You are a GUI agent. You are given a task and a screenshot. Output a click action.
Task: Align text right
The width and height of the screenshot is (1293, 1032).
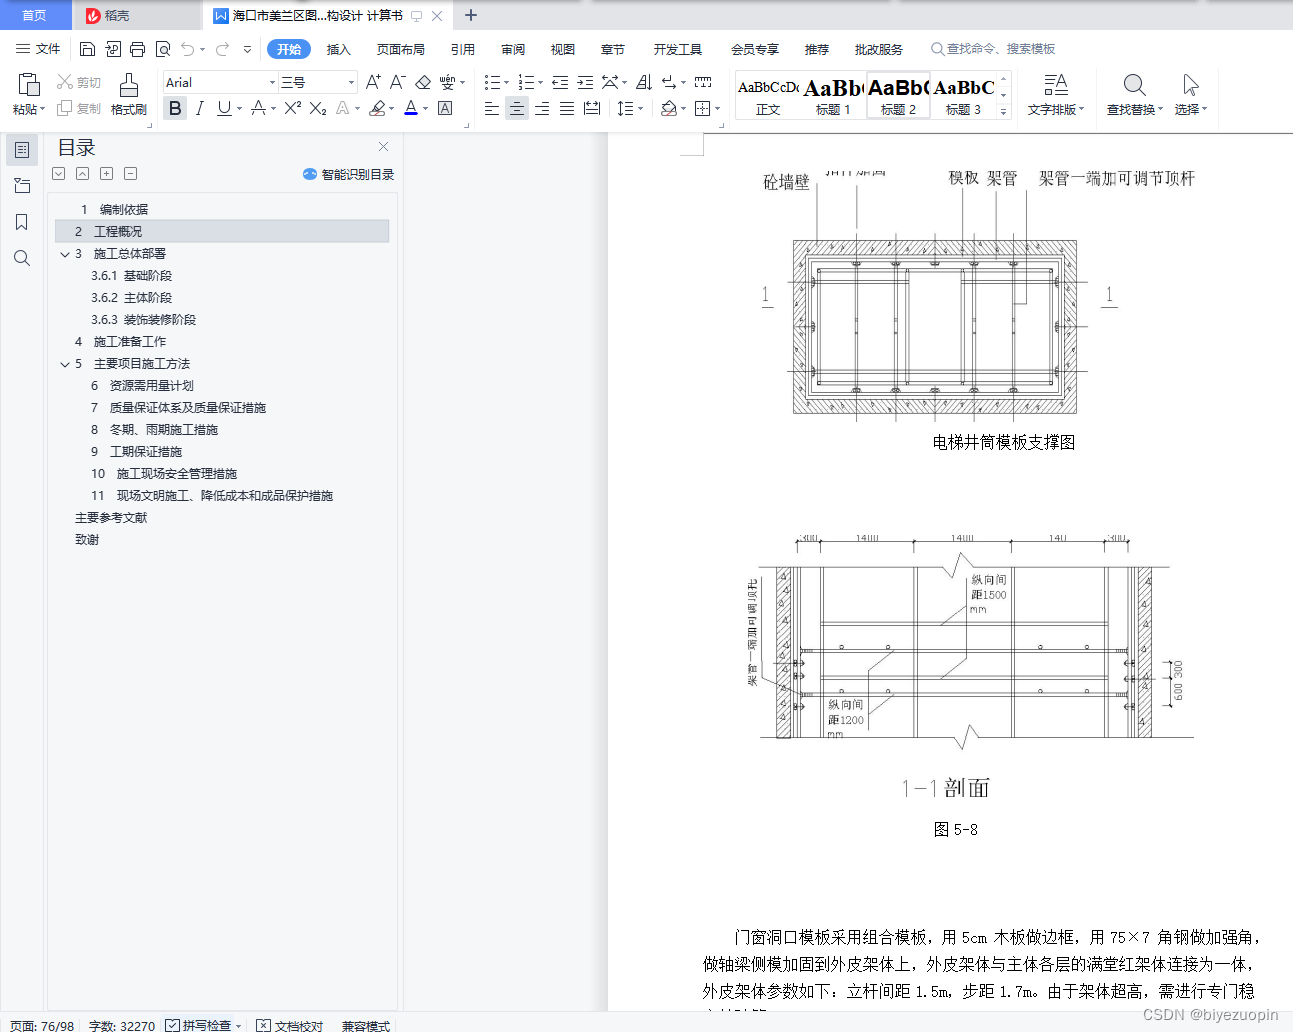(x=542, y=108)
